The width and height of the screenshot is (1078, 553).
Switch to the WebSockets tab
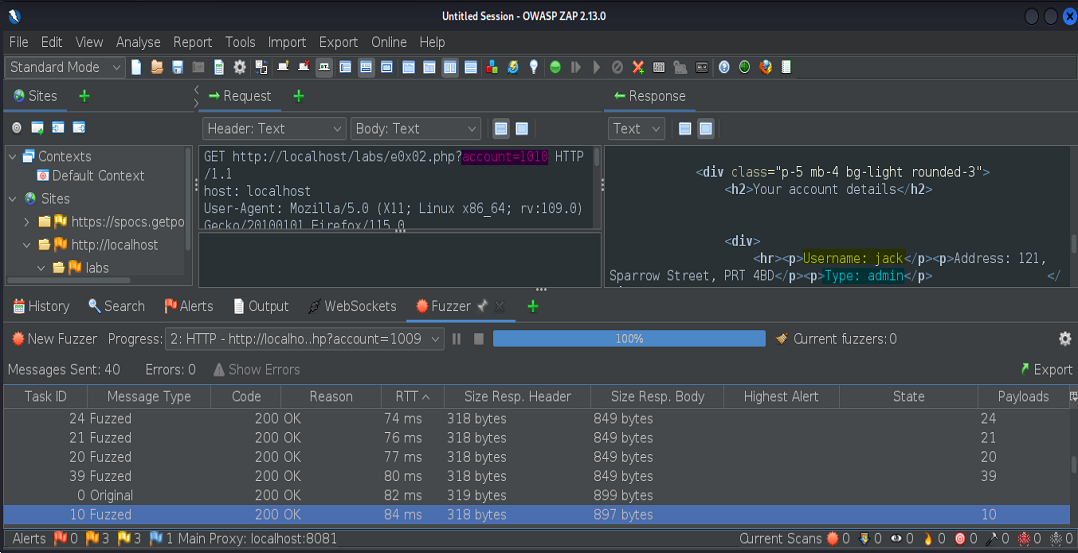(352, 306)
